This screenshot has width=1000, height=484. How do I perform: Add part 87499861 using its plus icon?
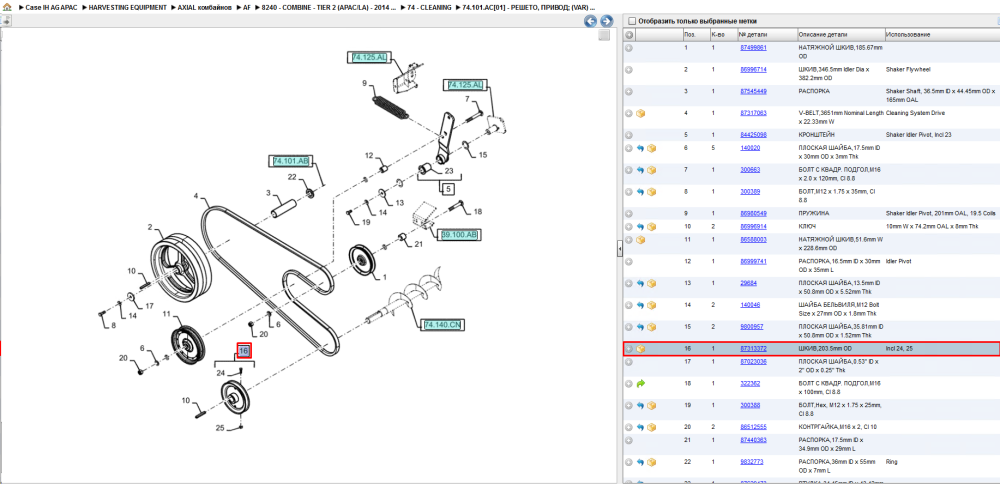coord(629,48)
